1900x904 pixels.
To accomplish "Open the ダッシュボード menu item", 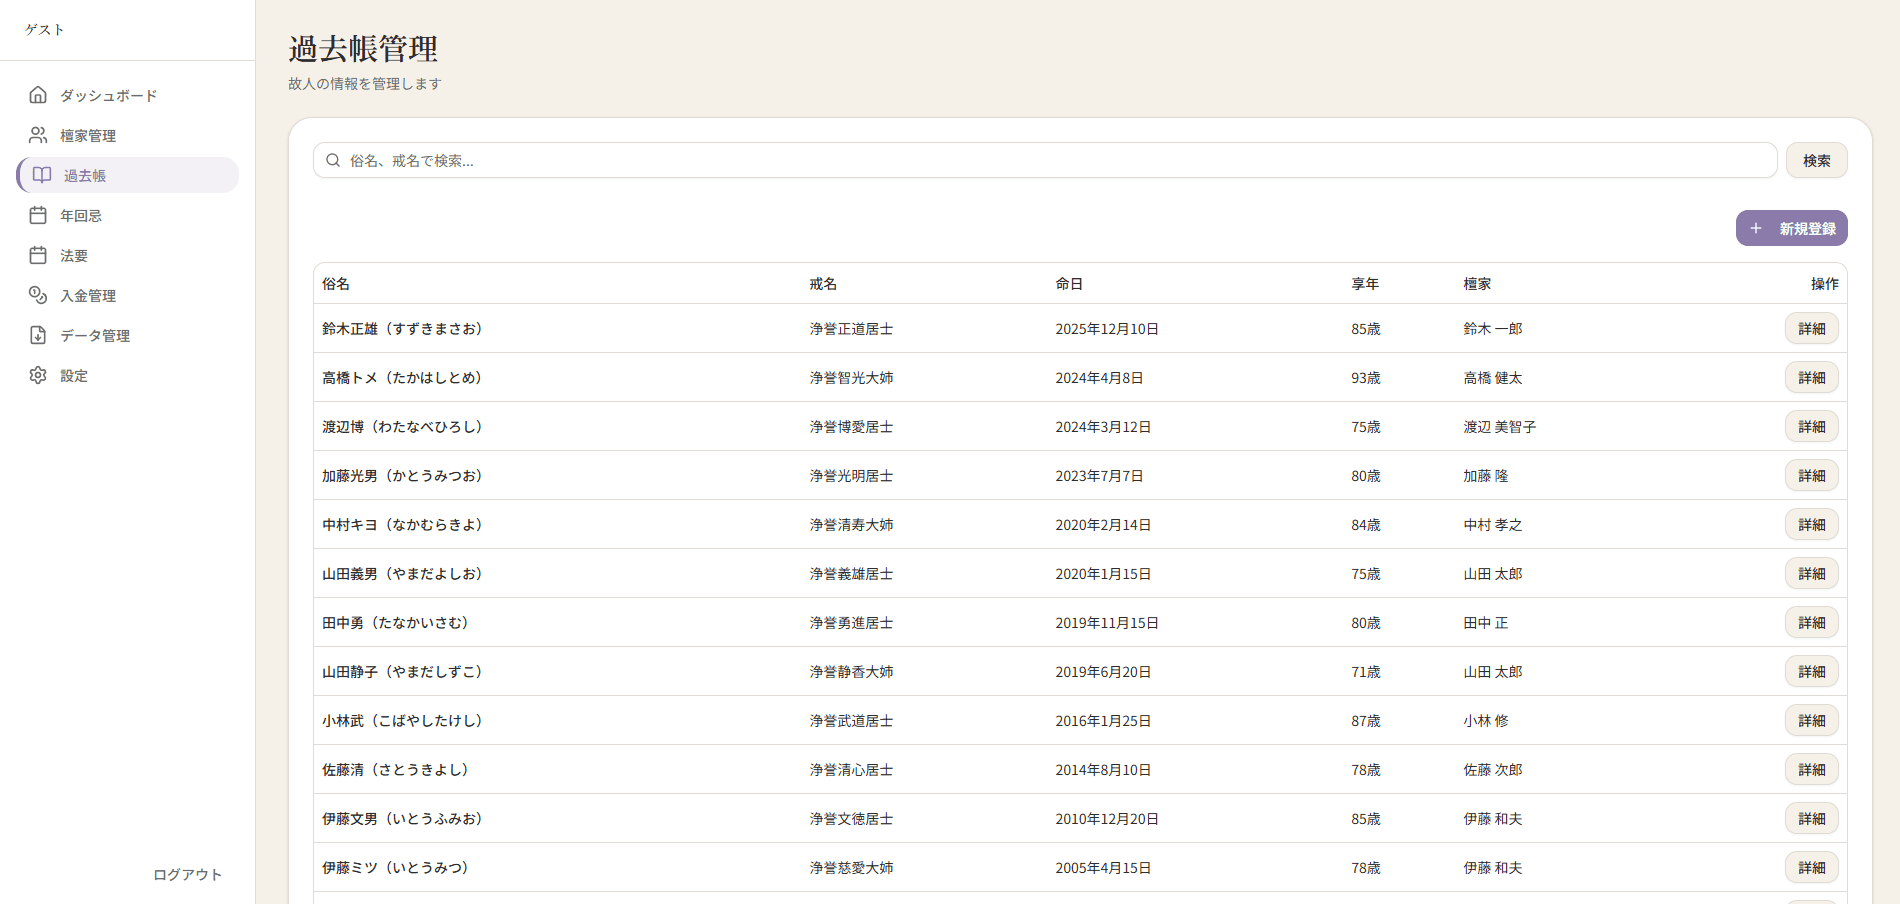I will [x=108, y=95].
